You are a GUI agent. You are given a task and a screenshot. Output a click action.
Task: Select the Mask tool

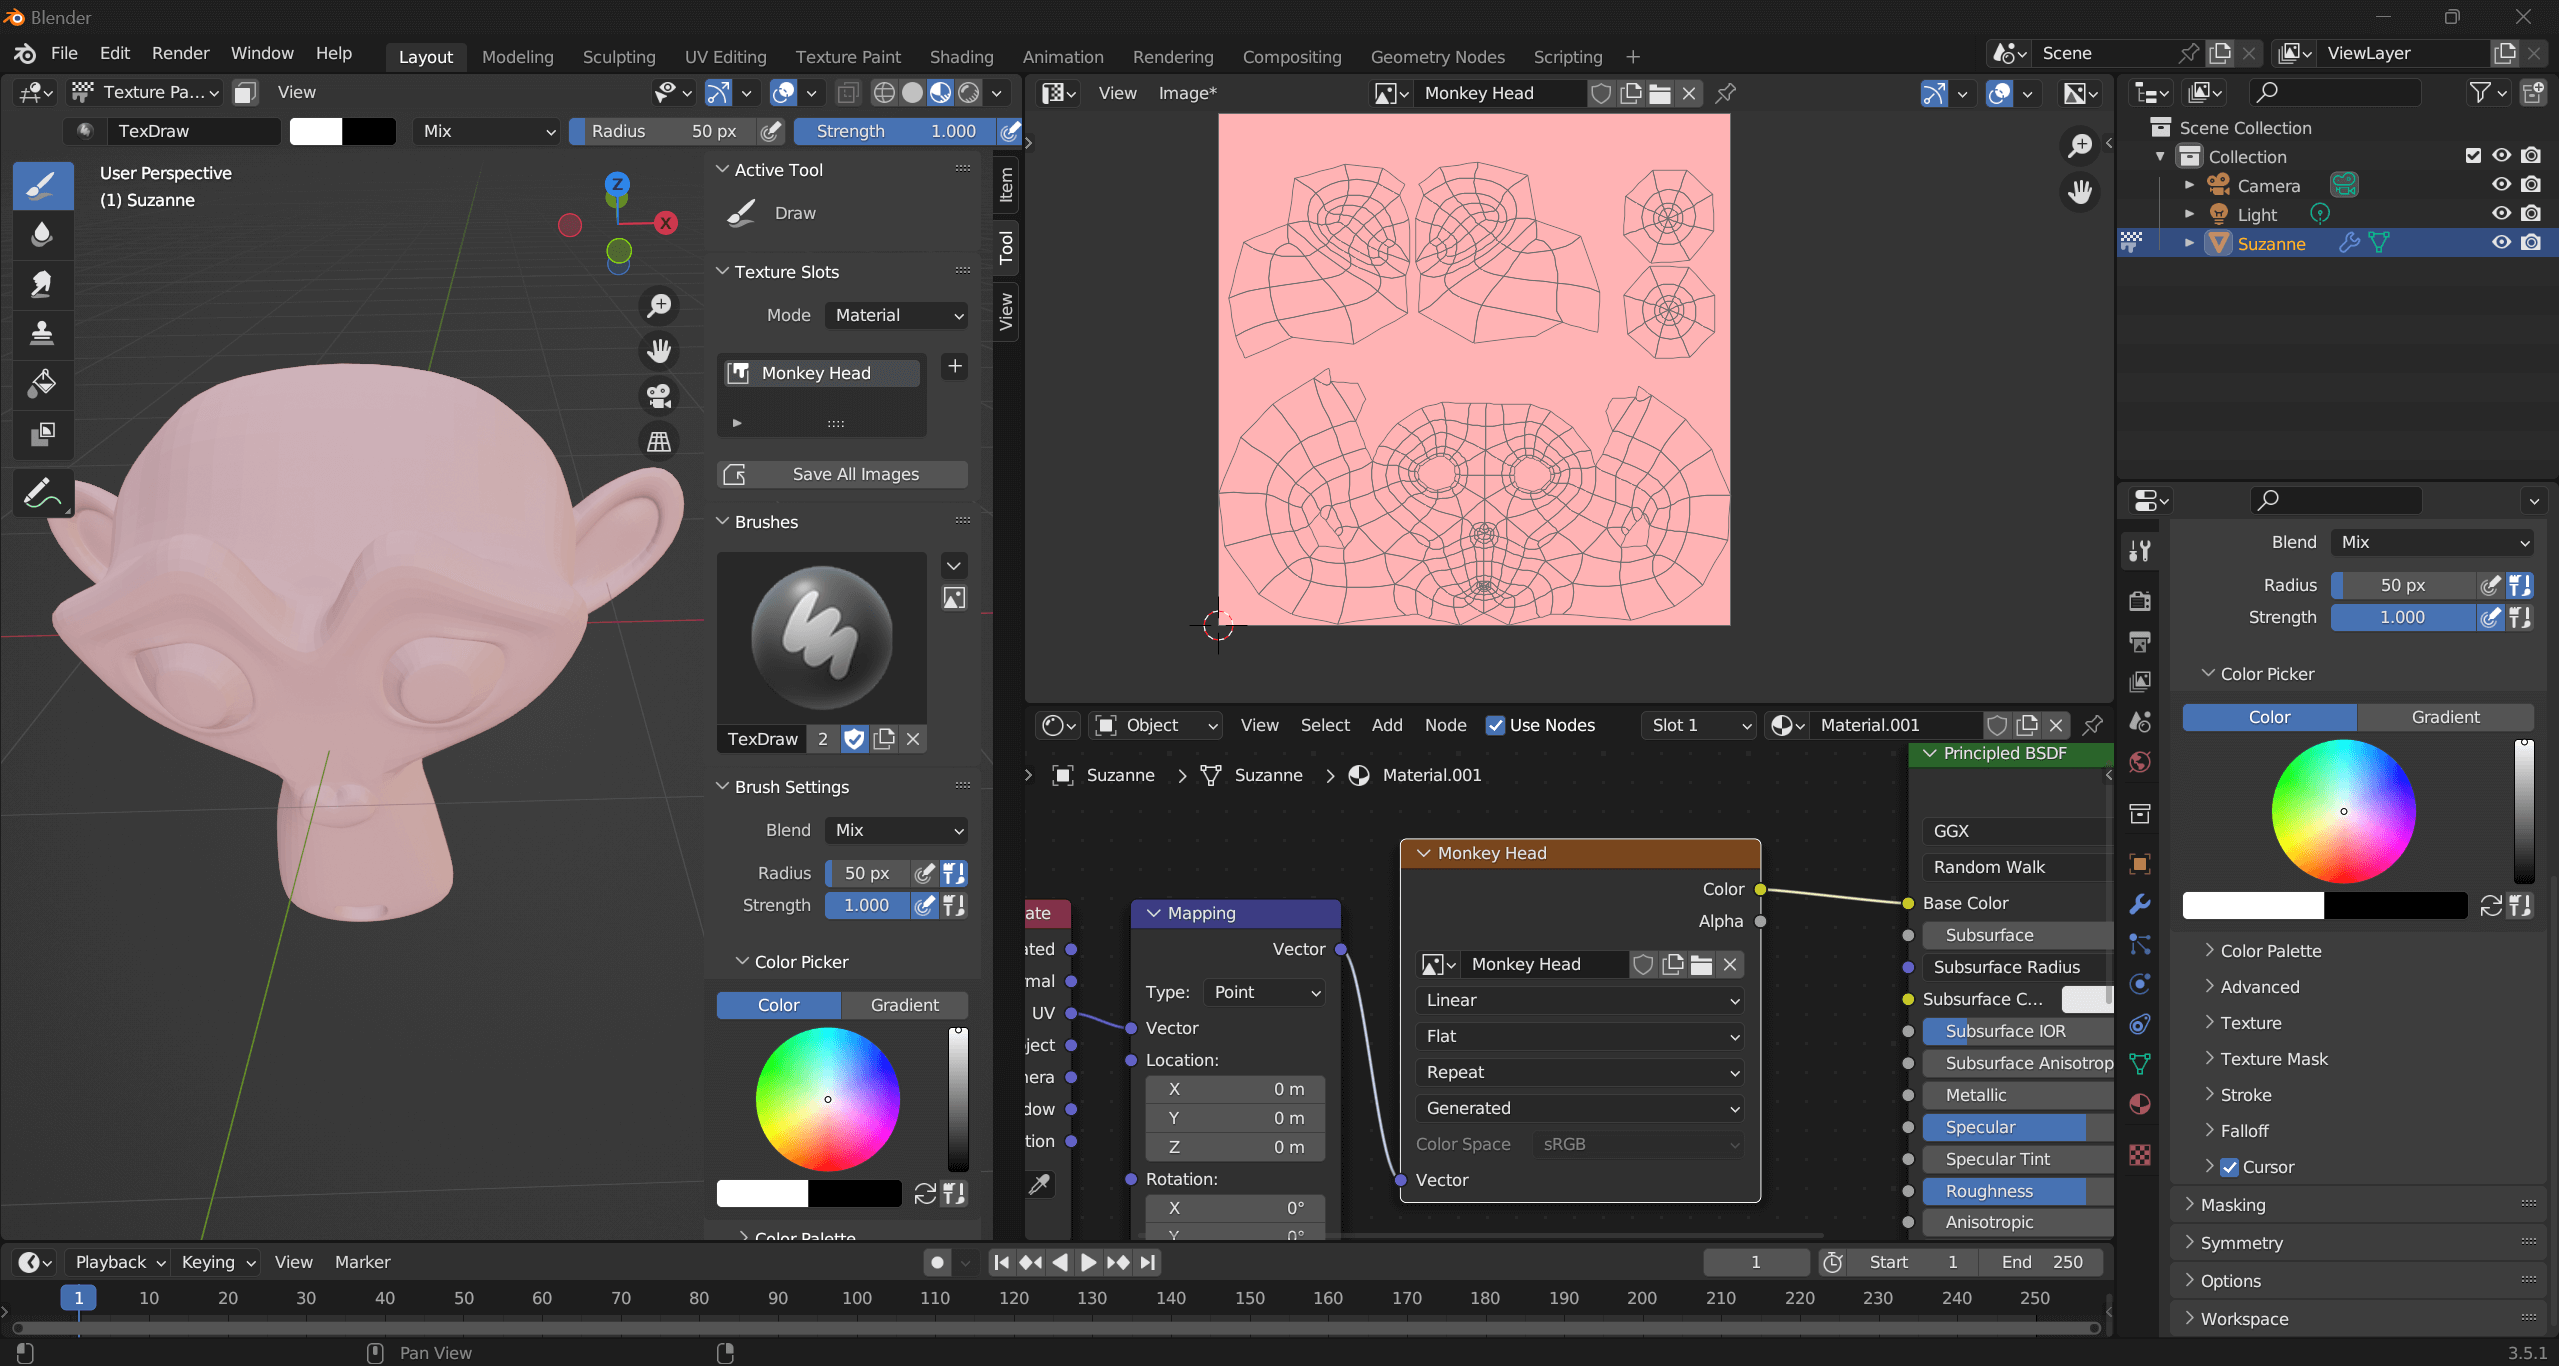pyautogui.click(x=42, y=434)
